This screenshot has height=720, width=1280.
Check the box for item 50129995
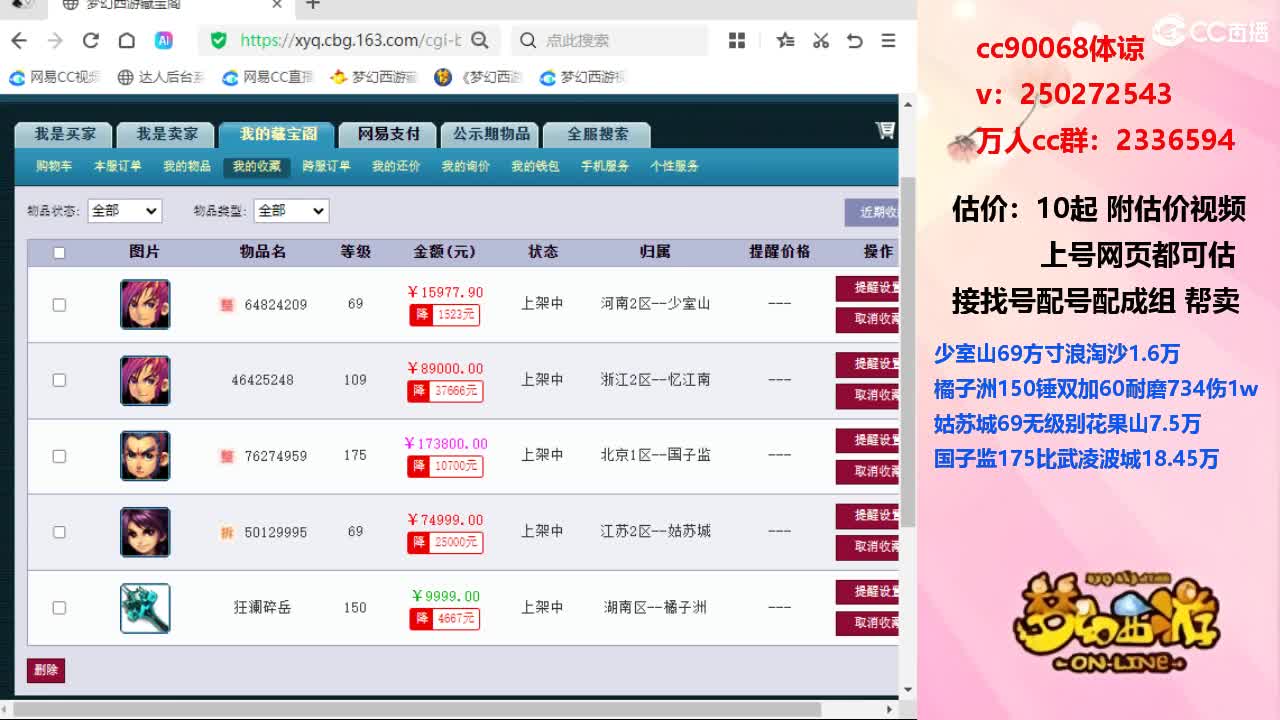click(x=59, y=532)
